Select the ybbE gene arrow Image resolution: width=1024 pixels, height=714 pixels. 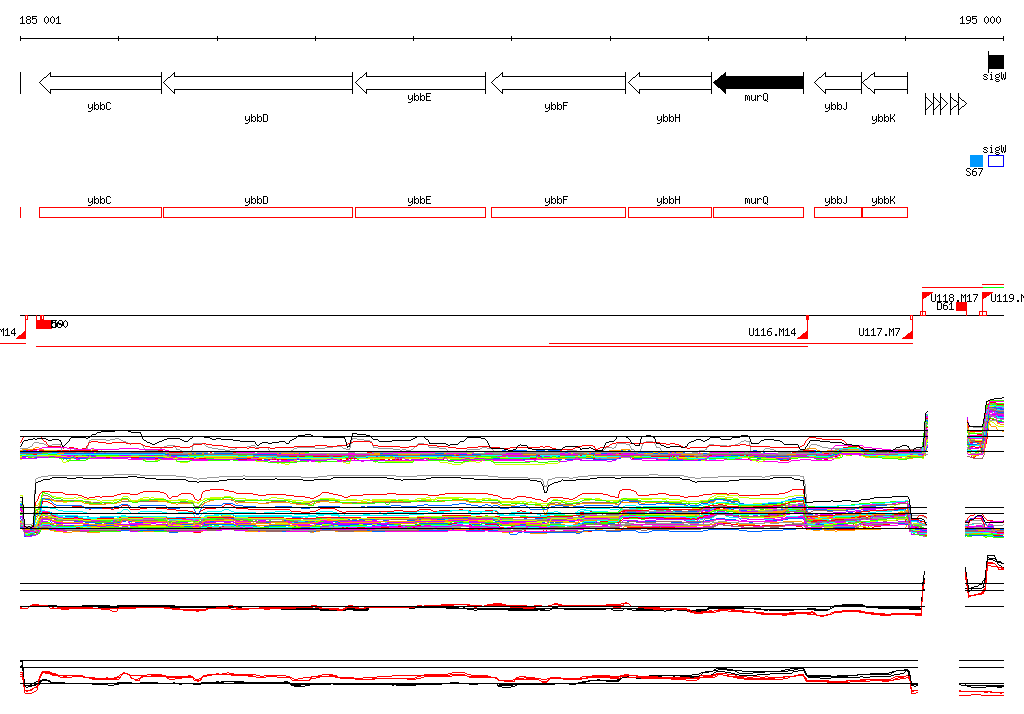[421, 84]
